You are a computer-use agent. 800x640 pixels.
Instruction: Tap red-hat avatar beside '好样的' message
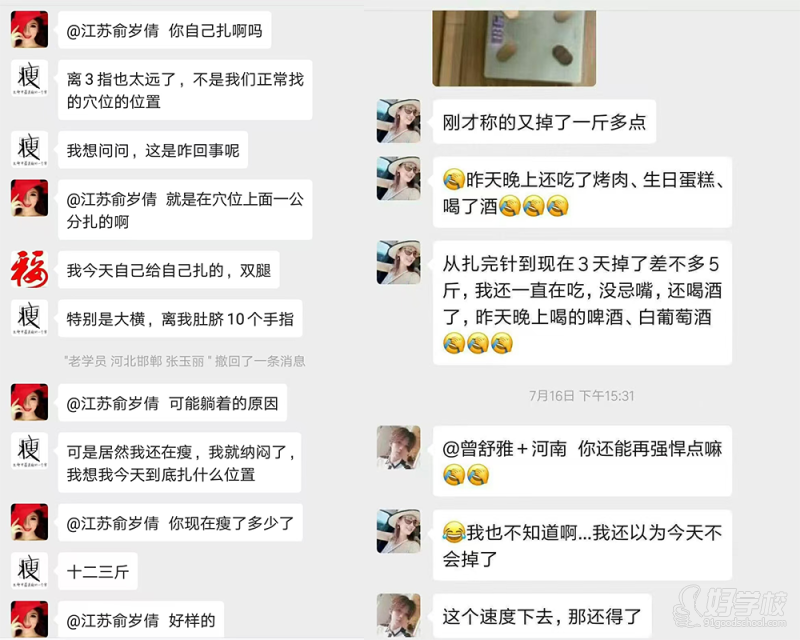[x=30, y=619]
